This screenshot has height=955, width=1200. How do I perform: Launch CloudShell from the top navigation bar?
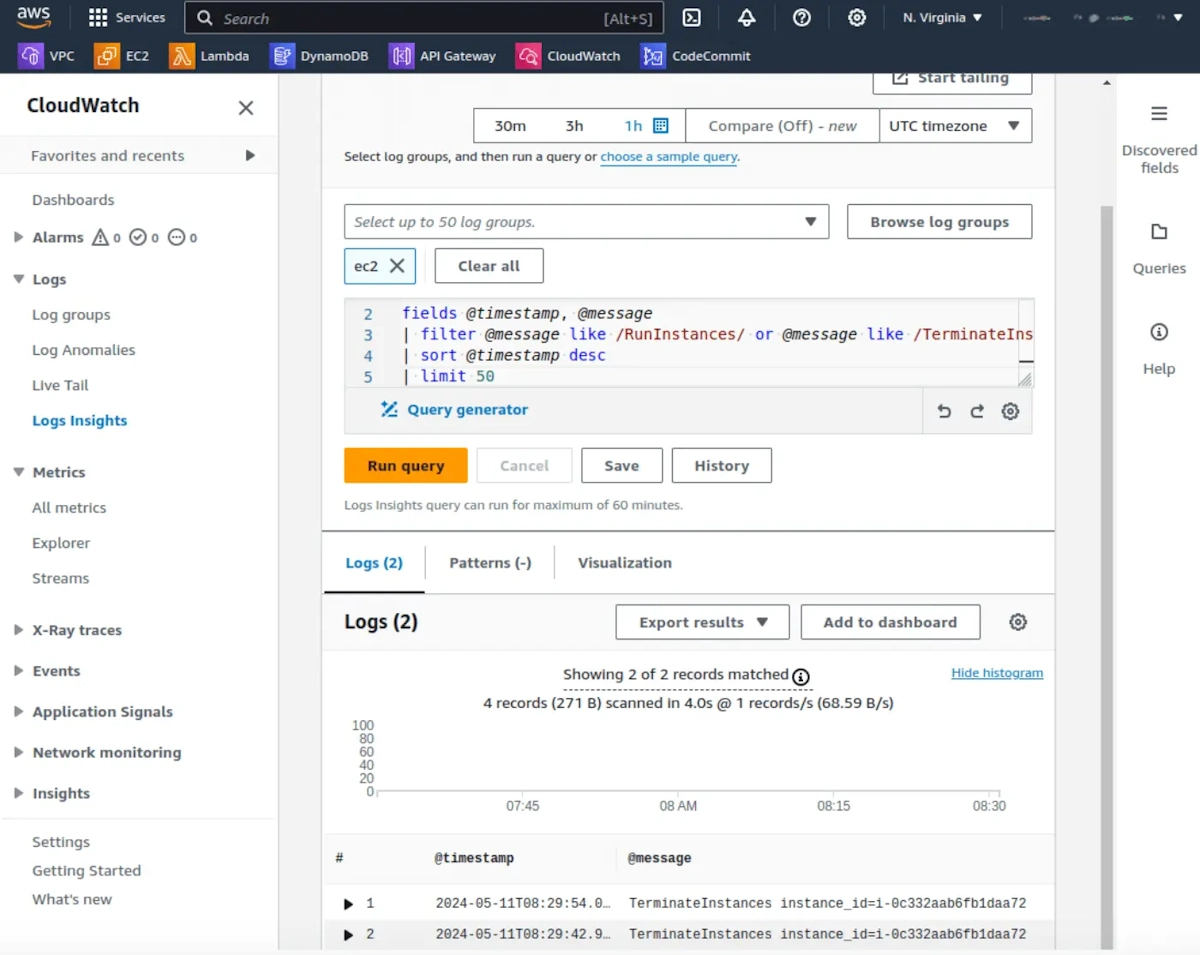[x=691, y=17]
